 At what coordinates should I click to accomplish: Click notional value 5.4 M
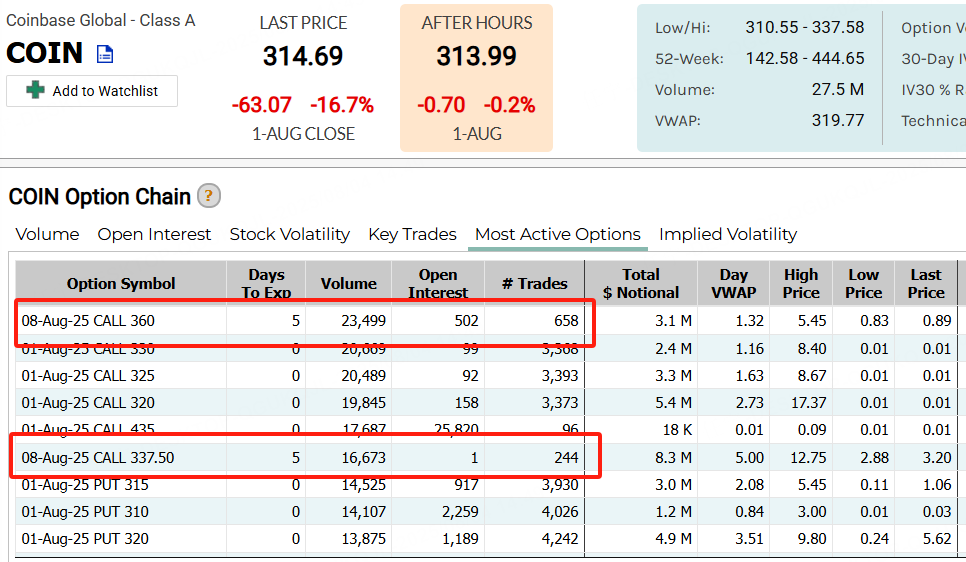(x=673, y=403)
